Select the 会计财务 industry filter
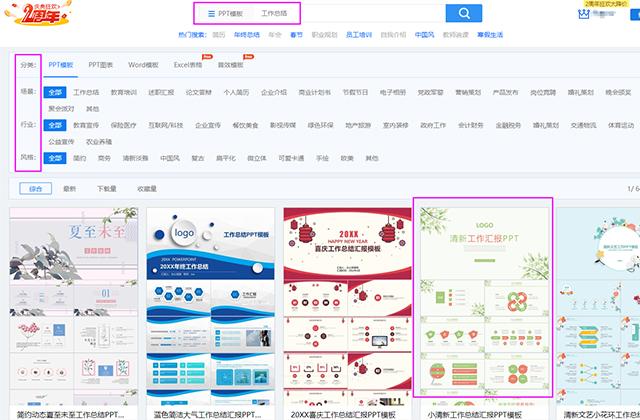This screenshot has width=640, height=420. tap(471, 125)
